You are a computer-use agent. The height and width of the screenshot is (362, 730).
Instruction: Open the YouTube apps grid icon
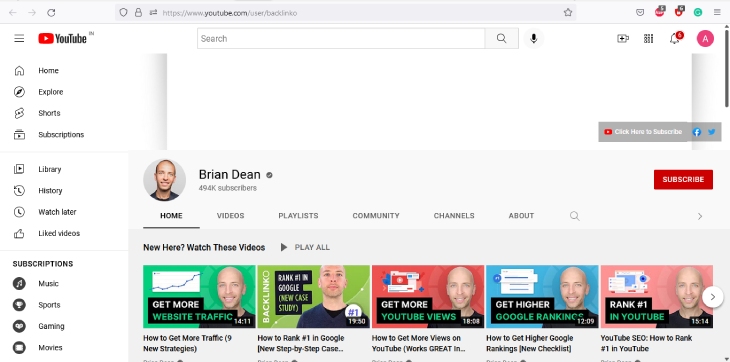pyautogui.click(x=649, y=39)
